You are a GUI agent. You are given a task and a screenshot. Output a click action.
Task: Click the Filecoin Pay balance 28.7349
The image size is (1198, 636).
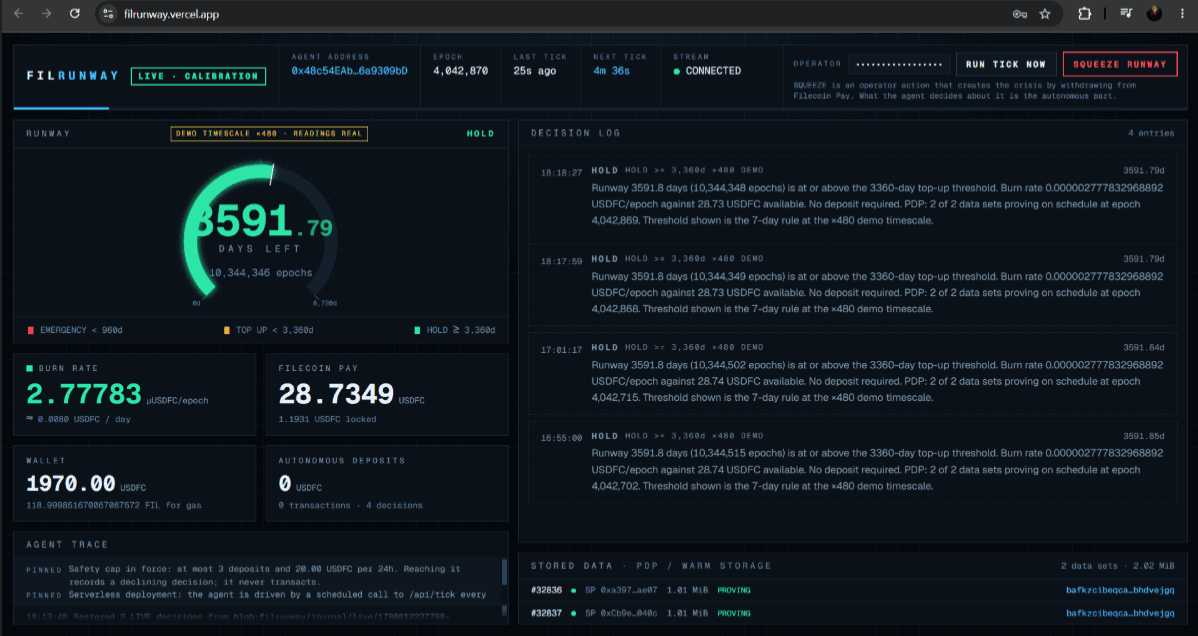pyautogui.click(x=336, y=394)
